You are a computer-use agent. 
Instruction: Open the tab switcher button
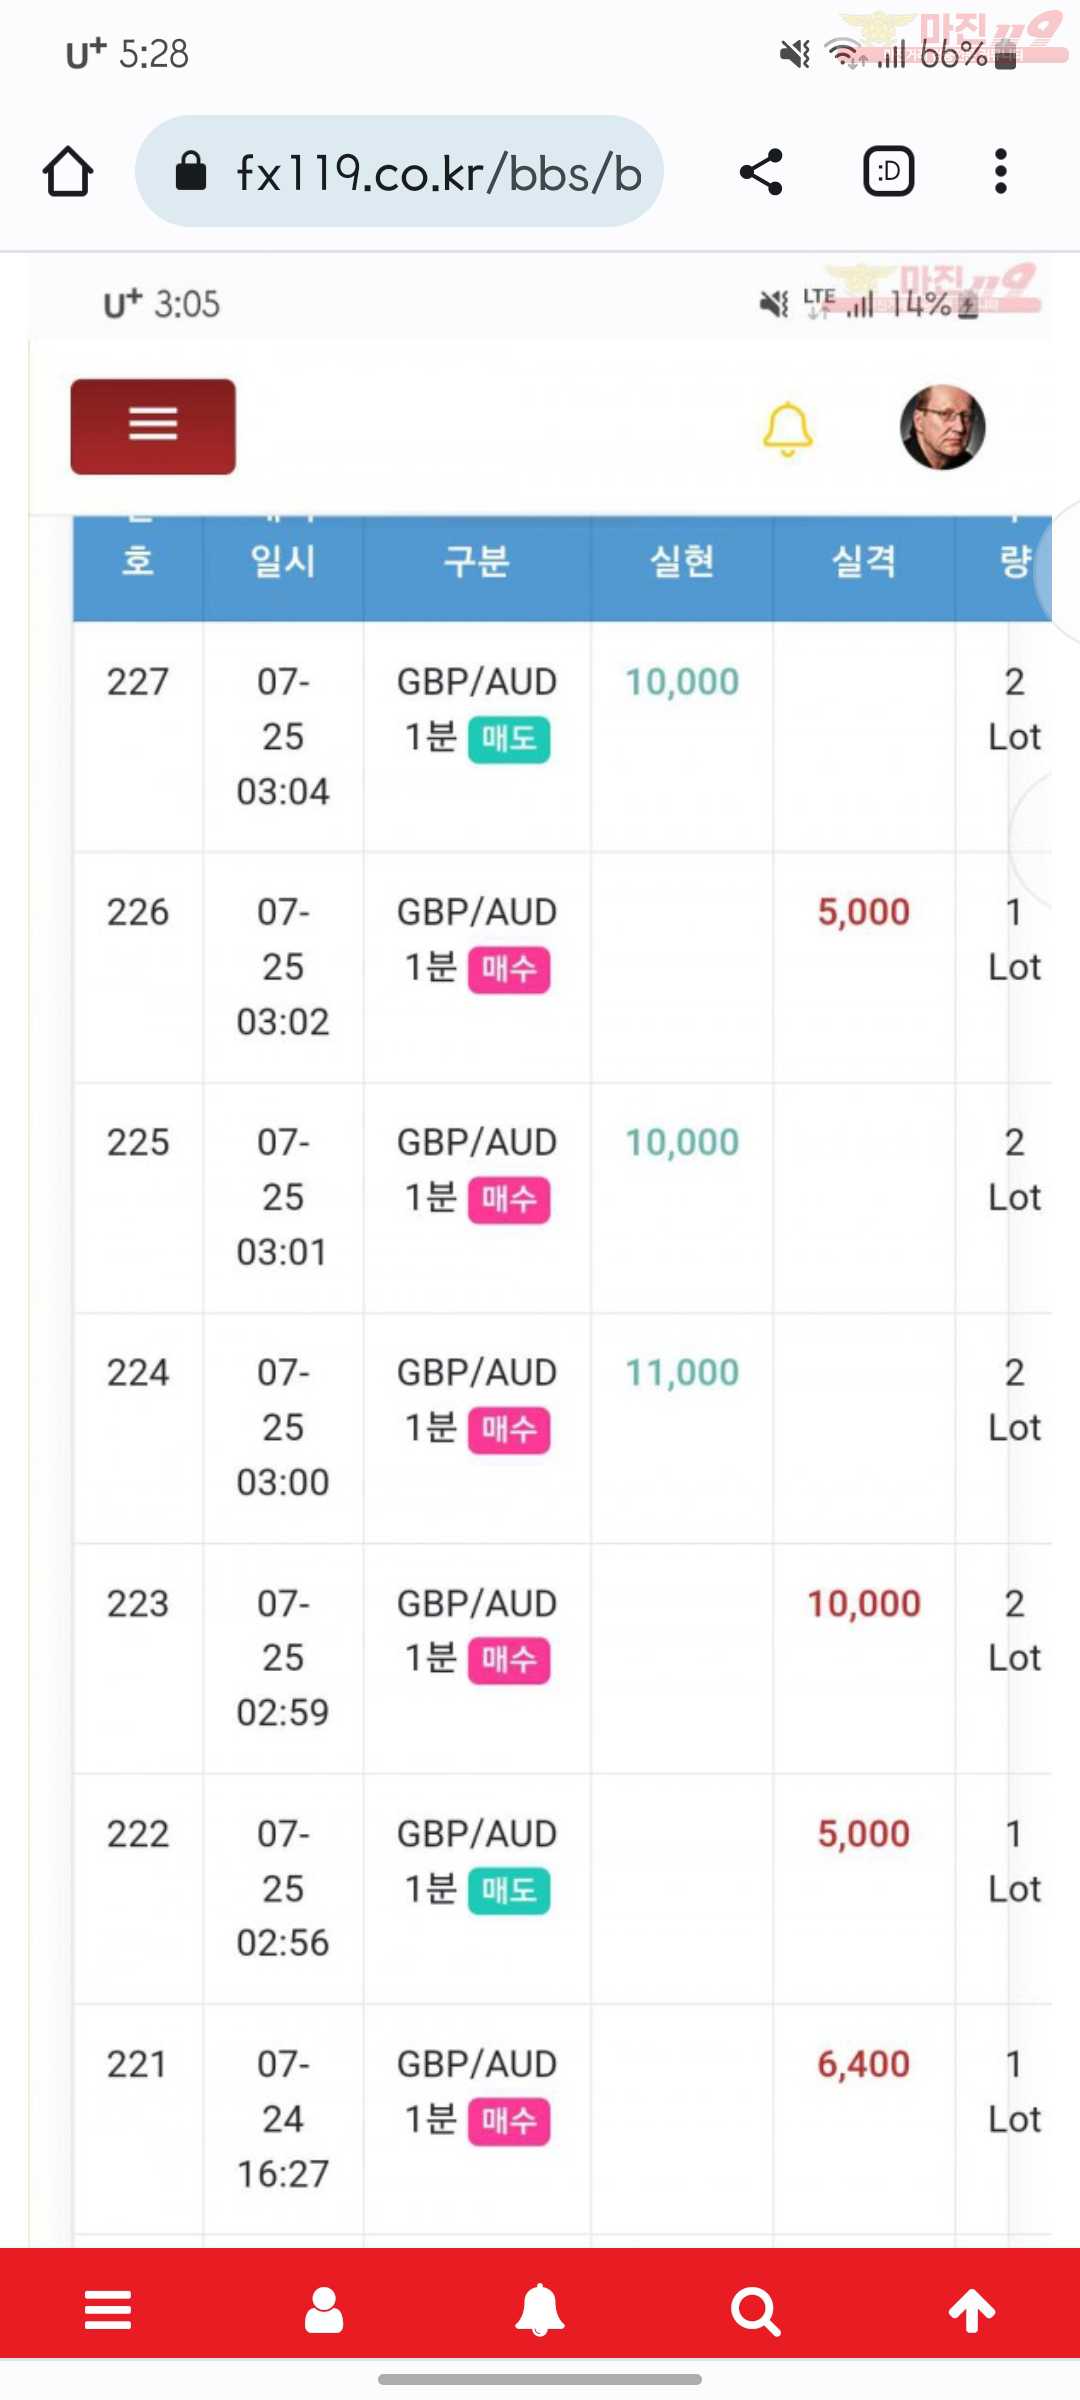[x=888, y=171]
